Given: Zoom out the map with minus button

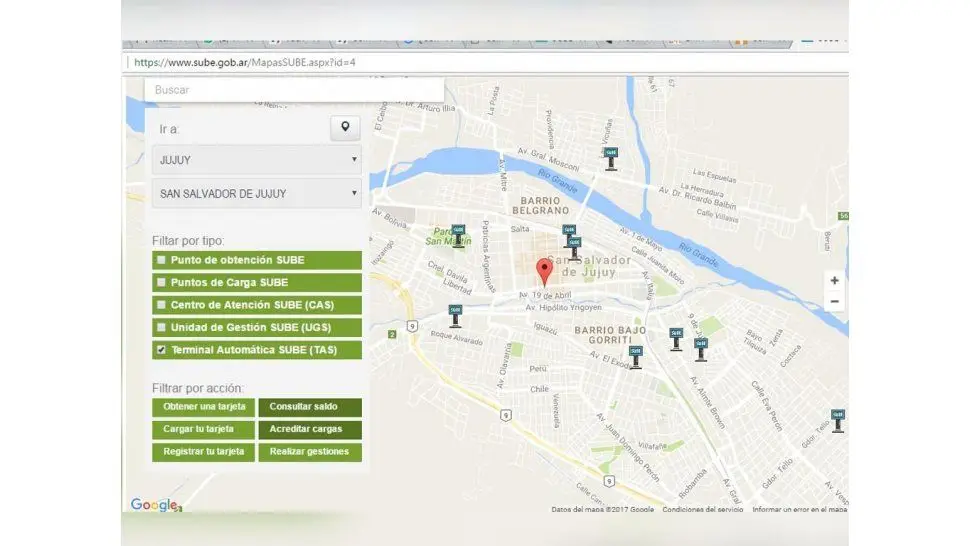Looking at the screenshot, I should pyautogui.click(x=834, y=302).
